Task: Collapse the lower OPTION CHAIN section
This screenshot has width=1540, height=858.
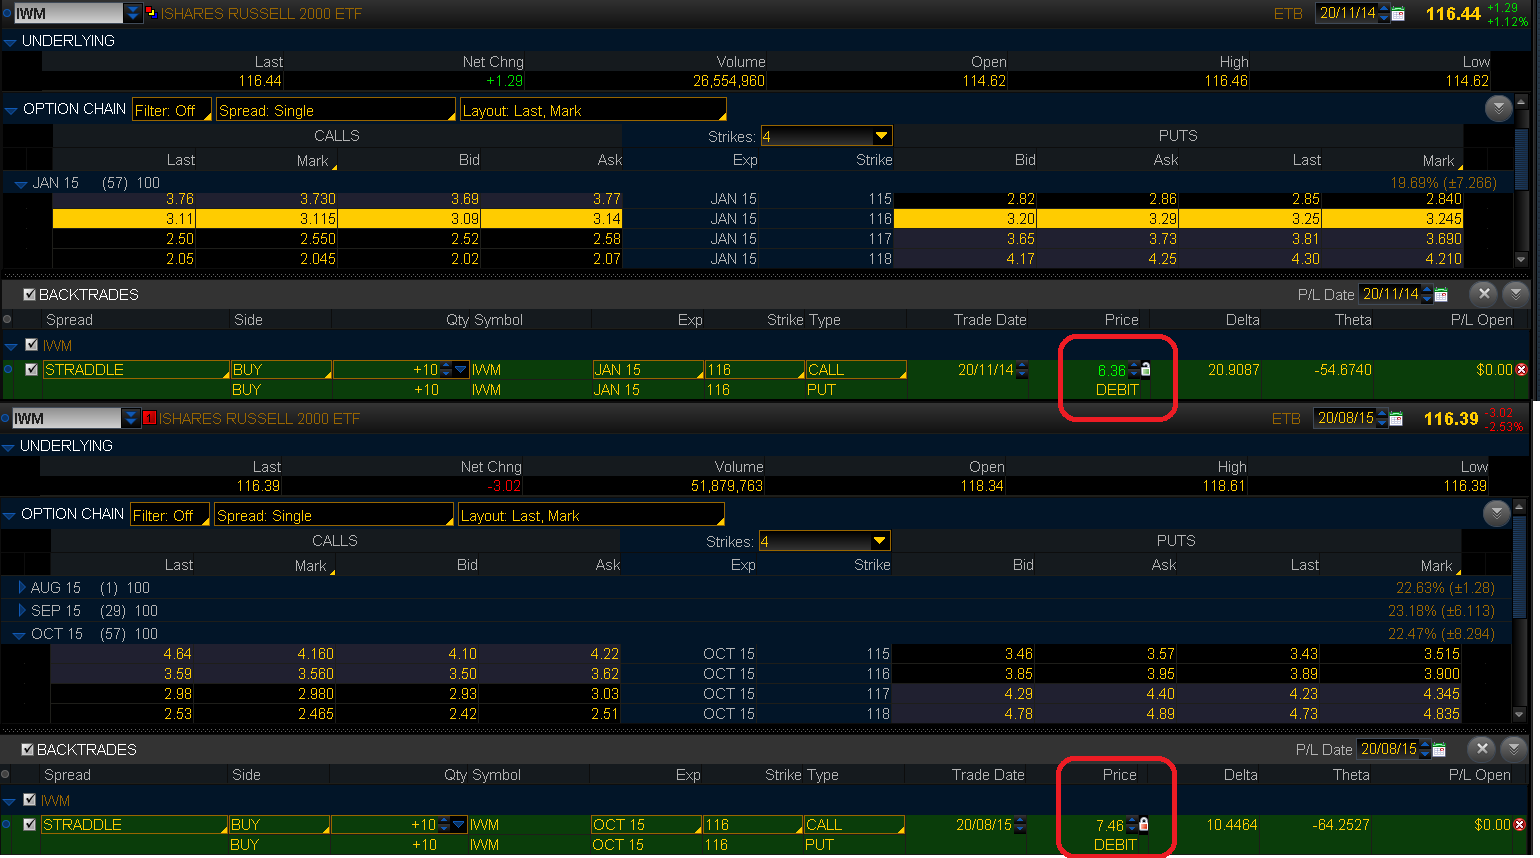Action: [x=9, y=515]
